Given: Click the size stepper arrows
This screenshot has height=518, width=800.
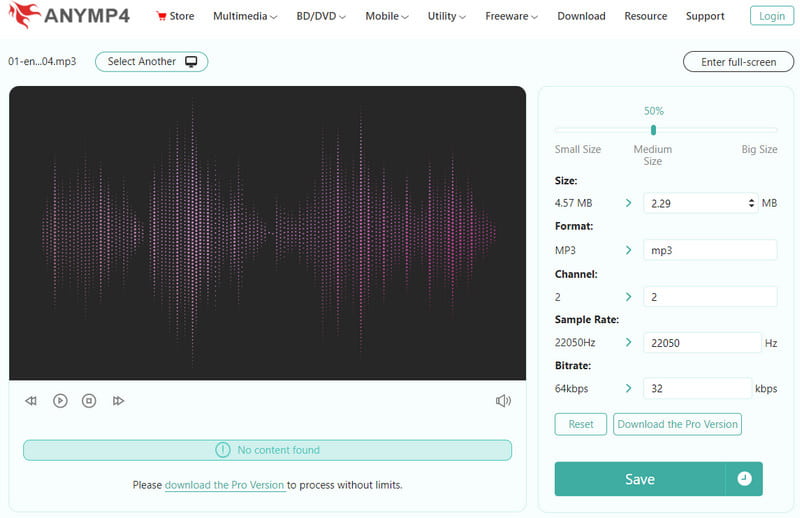Looking at the screenshot, I should tap(752, 203).
